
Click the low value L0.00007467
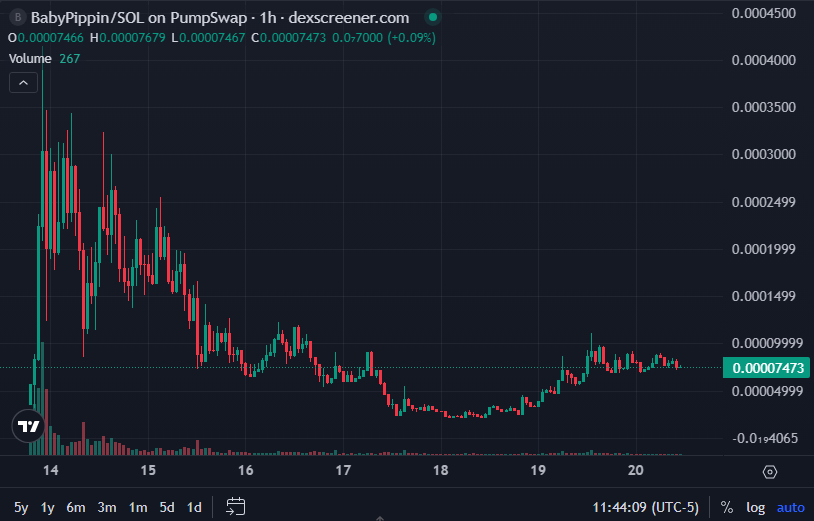[x=208, y=38]
